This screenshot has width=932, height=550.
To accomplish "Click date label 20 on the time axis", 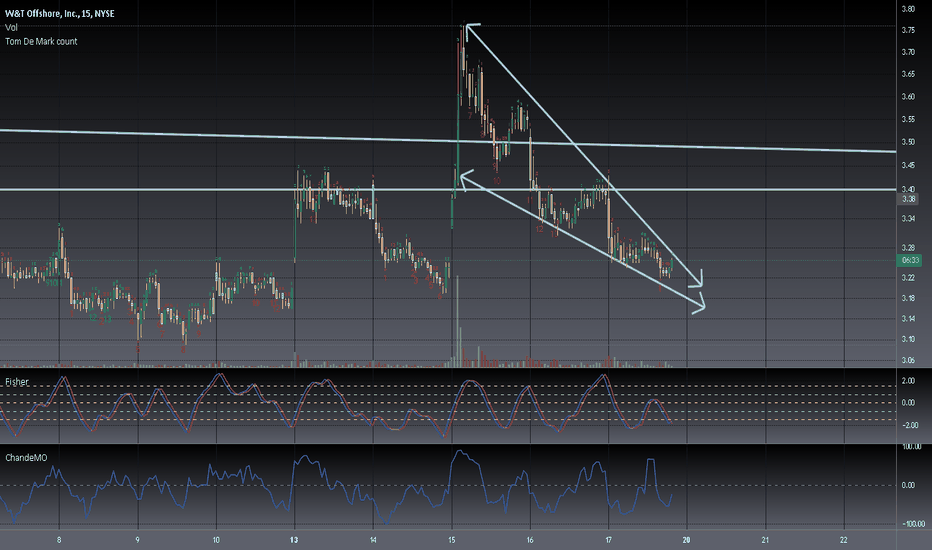I will [687, 540].
